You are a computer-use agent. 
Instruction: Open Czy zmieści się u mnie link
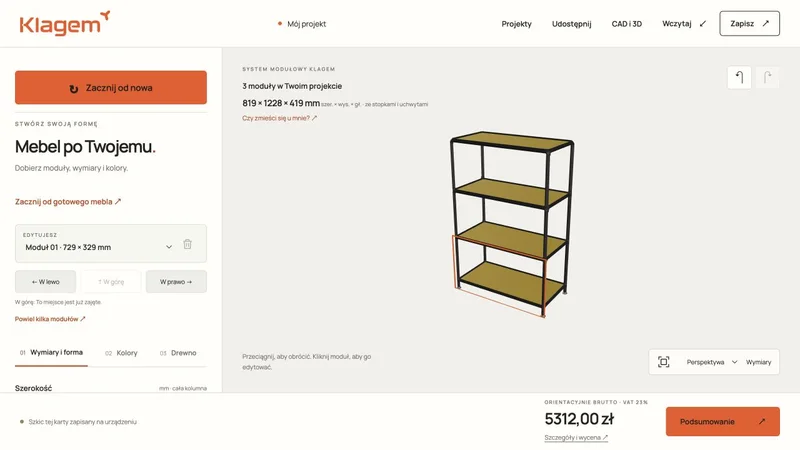click(x=280, y=118)
